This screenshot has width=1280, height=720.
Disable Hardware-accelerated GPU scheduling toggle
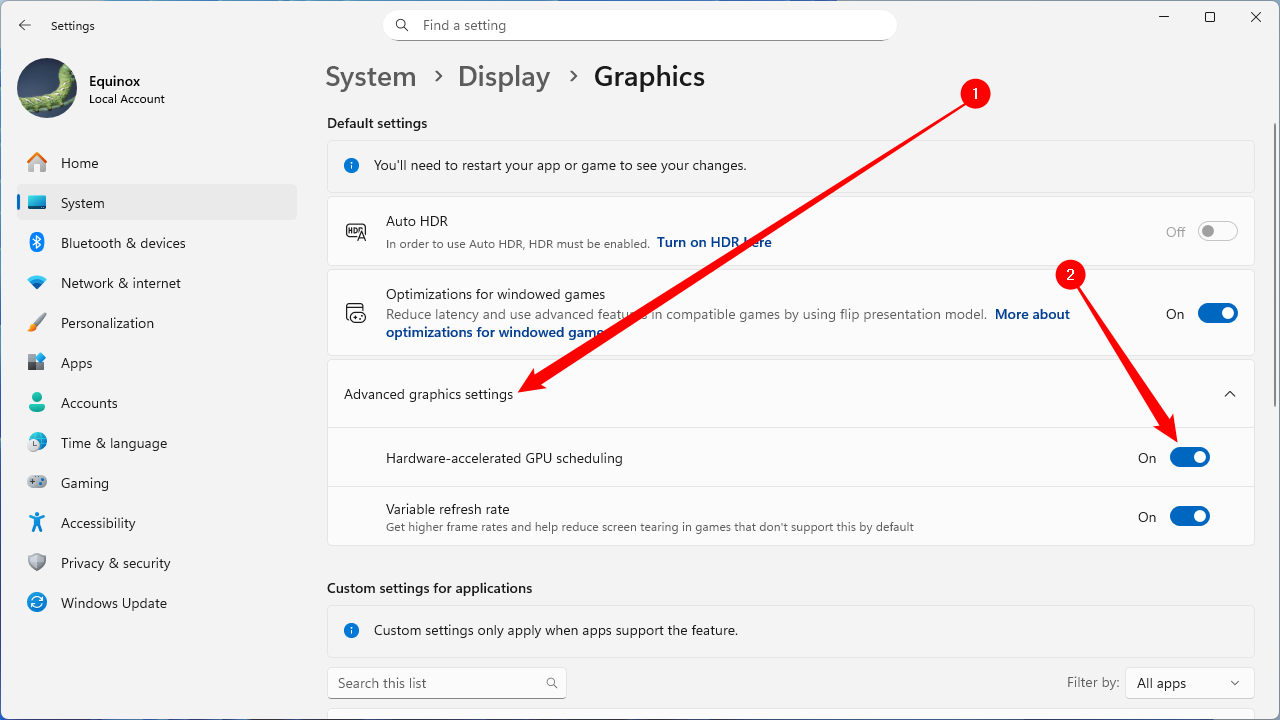1189,457
